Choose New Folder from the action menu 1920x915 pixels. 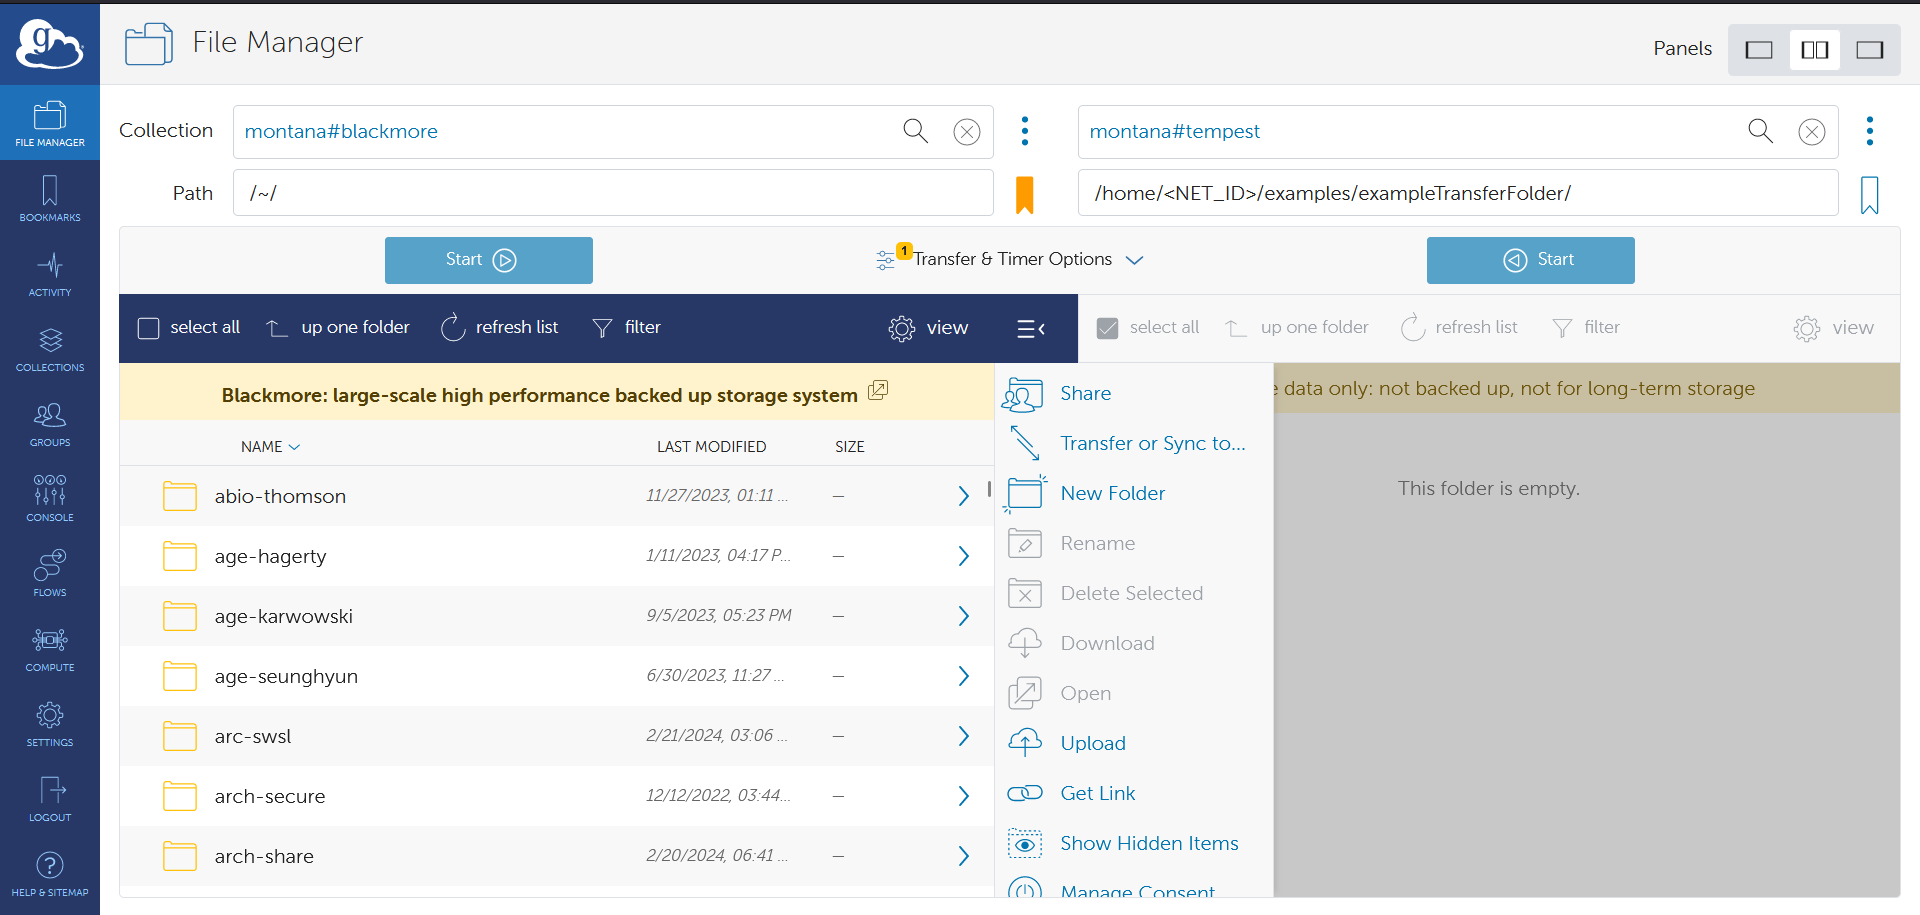[x=1086, y=494]
